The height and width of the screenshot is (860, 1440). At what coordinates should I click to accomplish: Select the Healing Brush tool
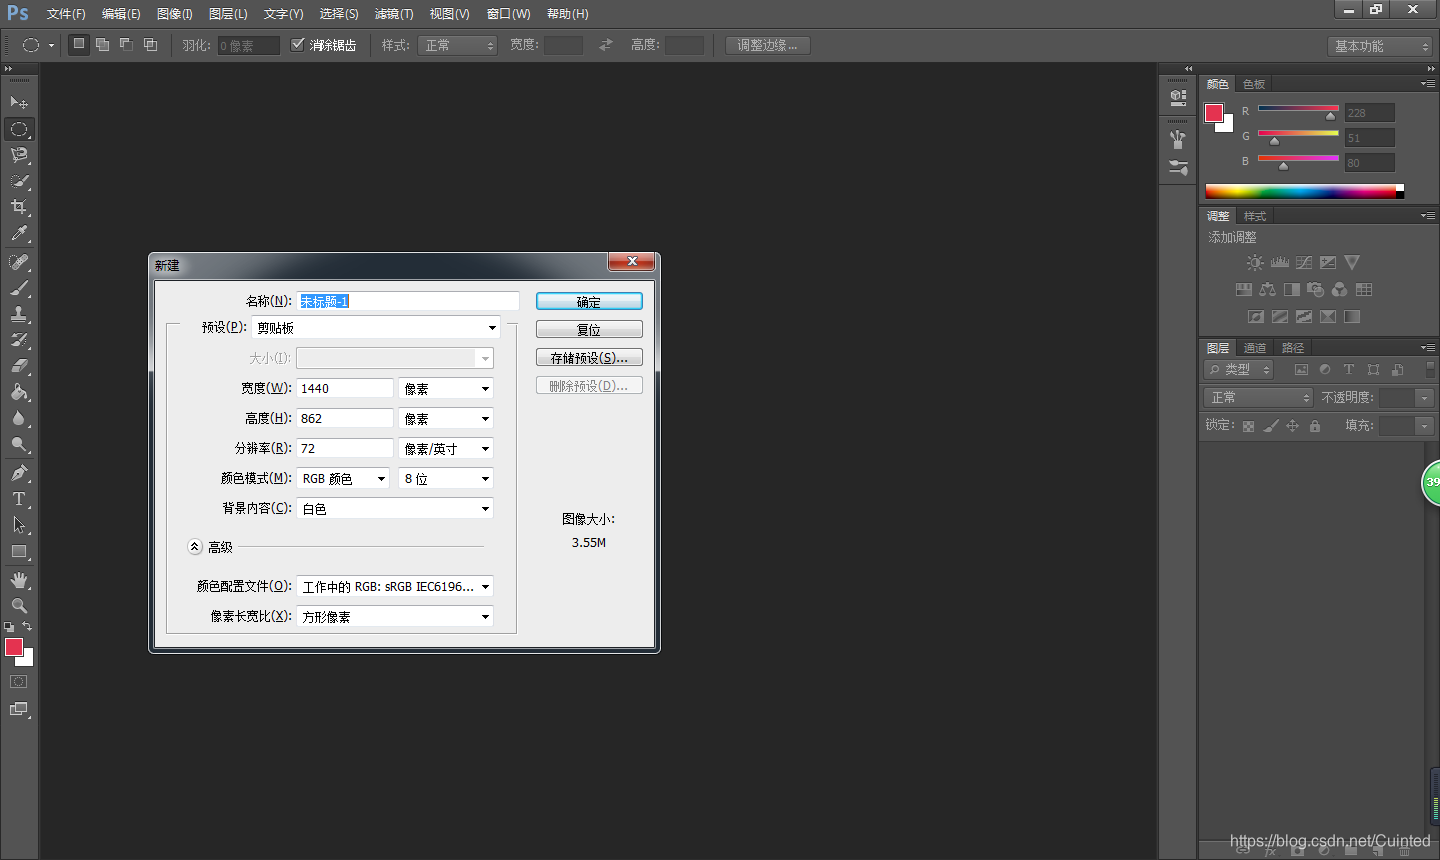click(19, 262)
